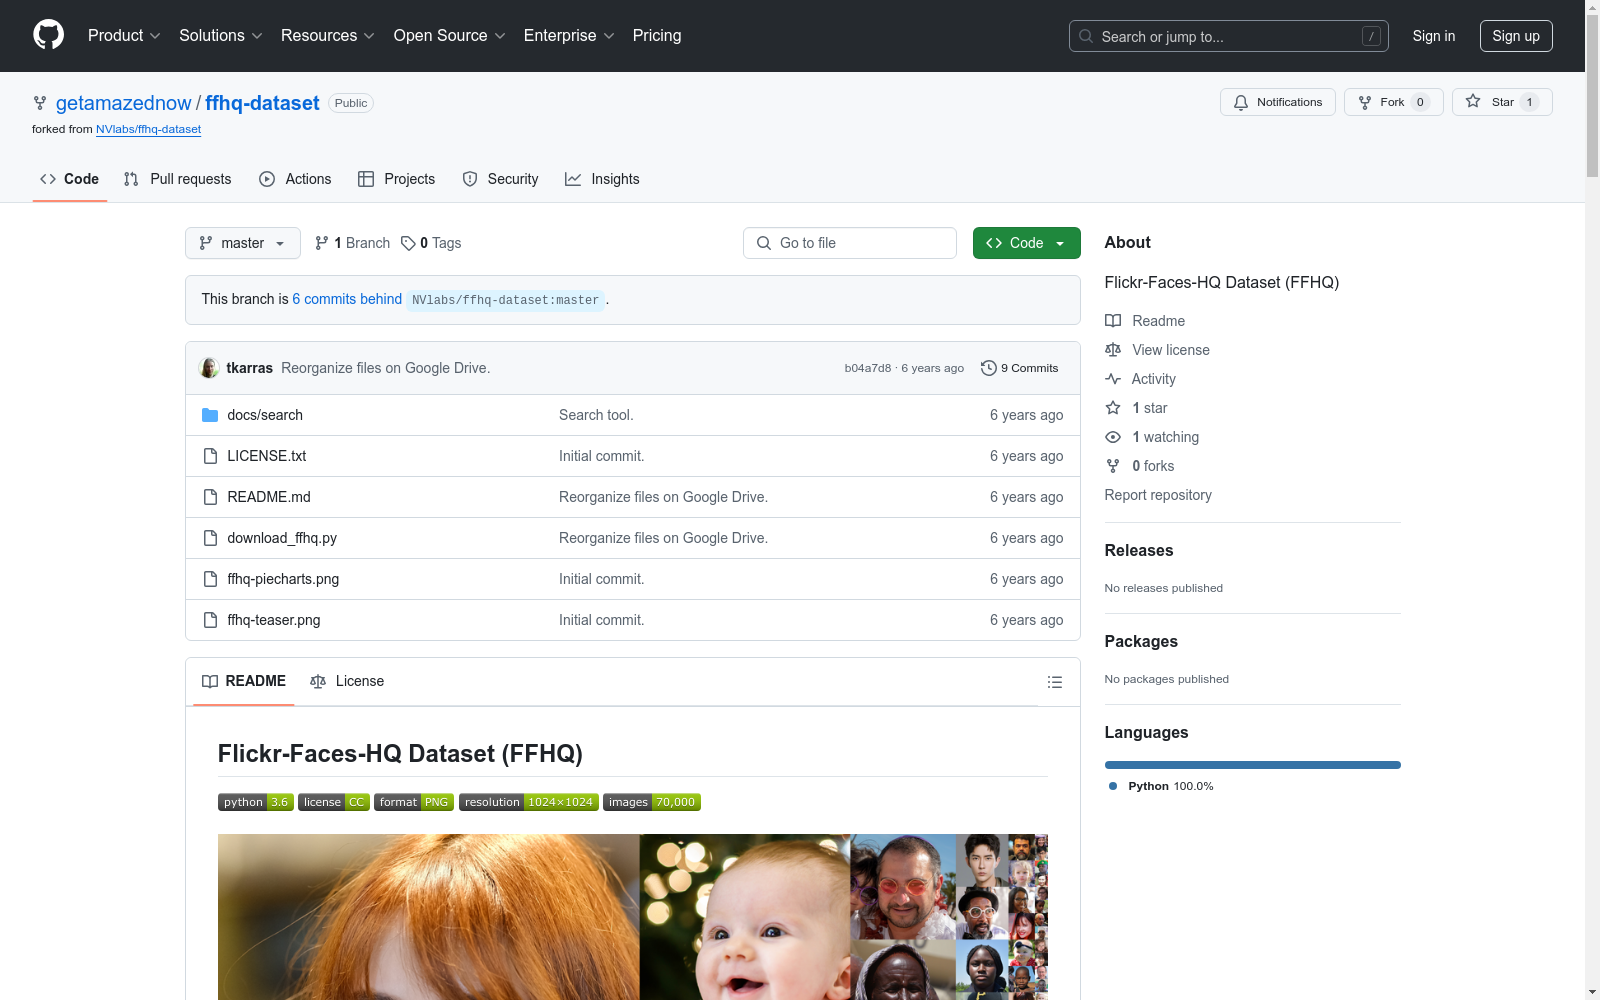Click the Sign in link
This screenshot has width=1600, height=1000.
click(x=1433, y=36)
